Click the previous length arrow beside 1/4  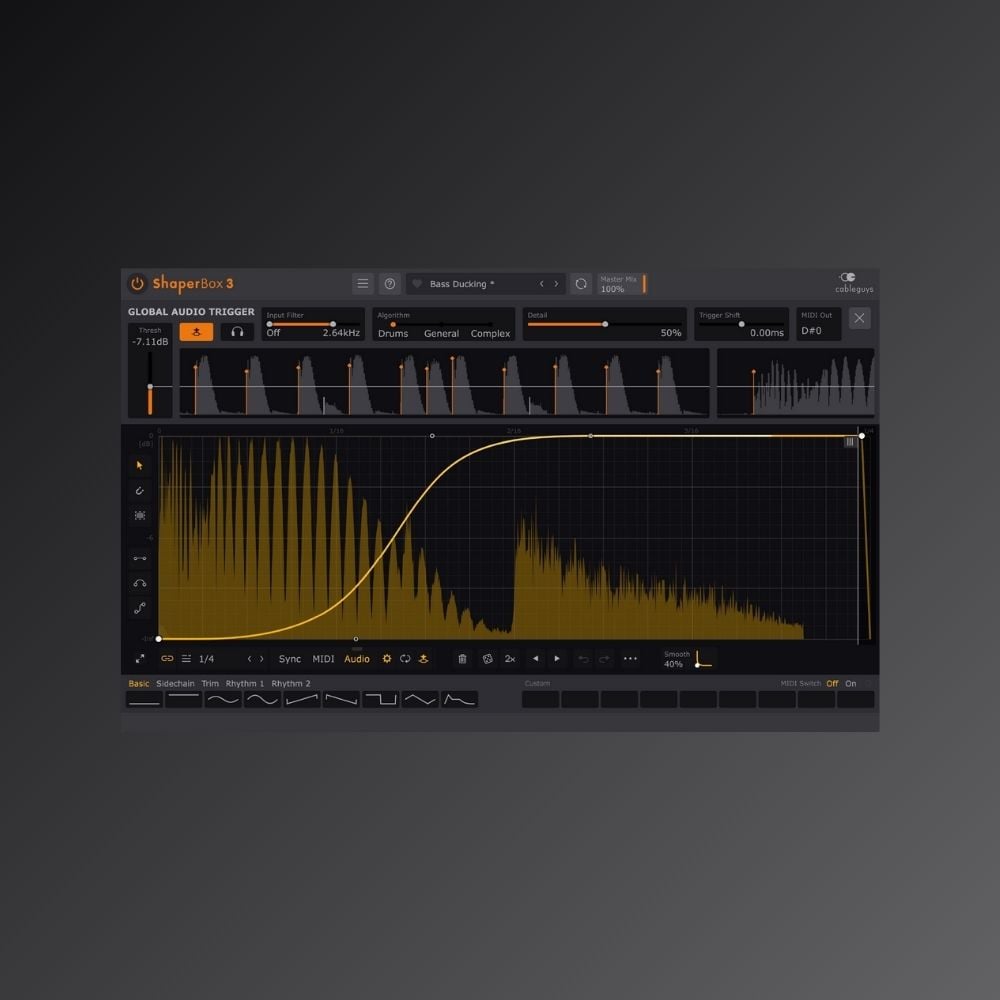click(x=249, y=659)
